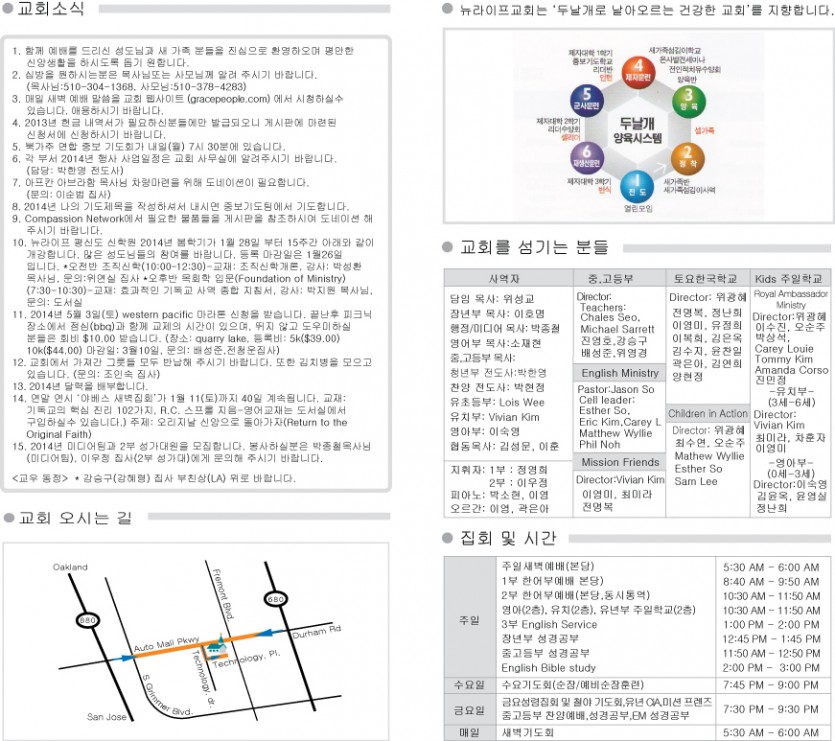
Task: Click the dark blue circle numbered 5
Action: (x=586, y=100)
